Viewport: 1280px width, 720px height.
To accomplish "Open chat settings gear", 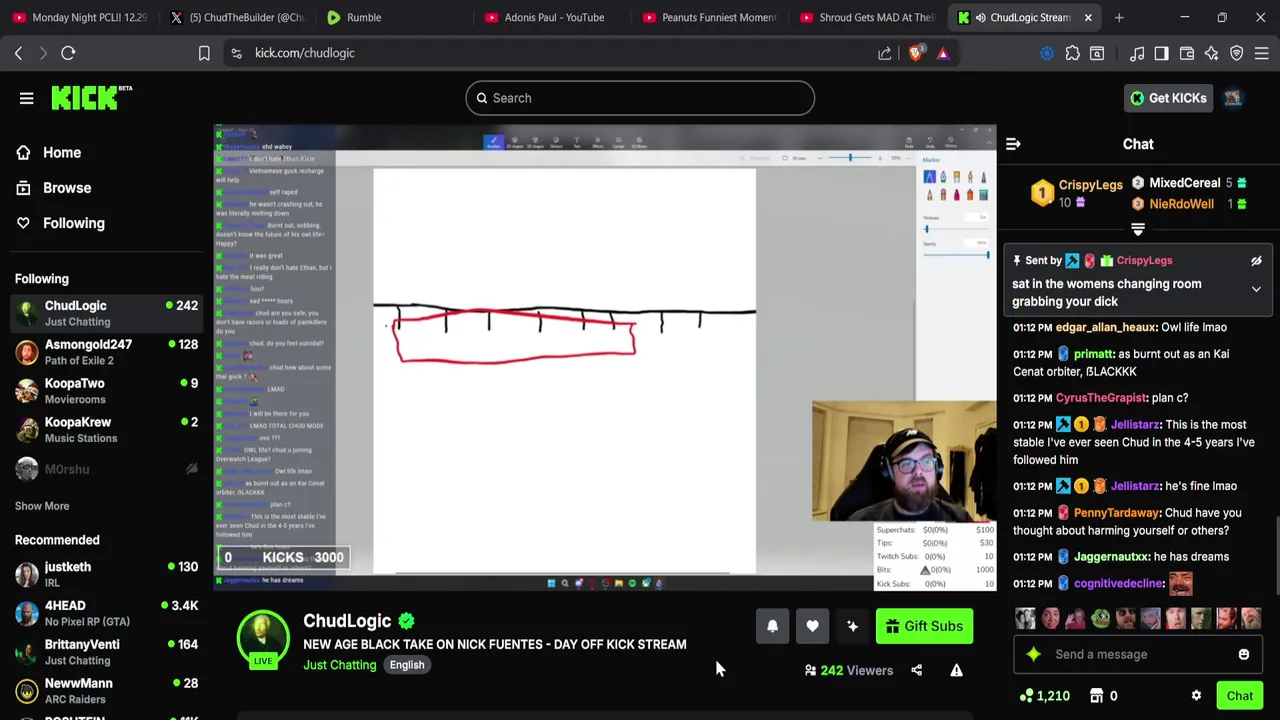I will point(1196,696).
